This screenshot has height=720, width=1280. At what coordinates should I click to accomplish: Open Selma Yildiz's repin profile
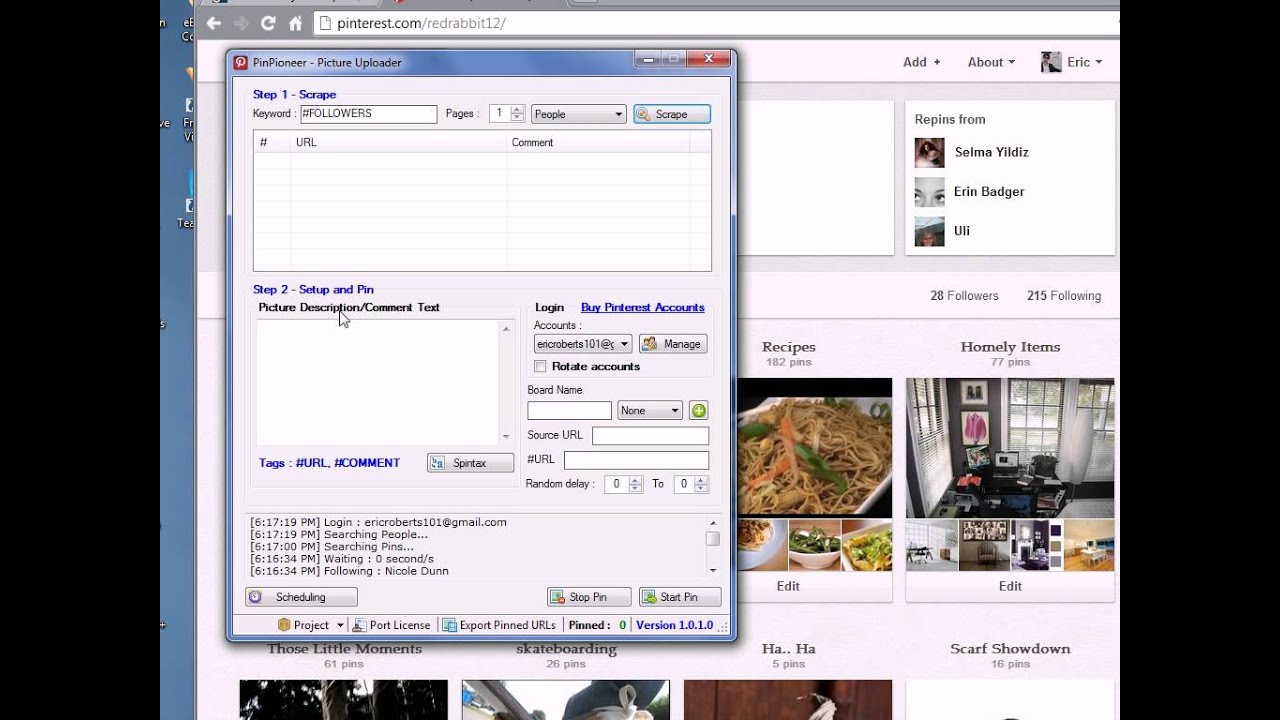coord(992,152)
